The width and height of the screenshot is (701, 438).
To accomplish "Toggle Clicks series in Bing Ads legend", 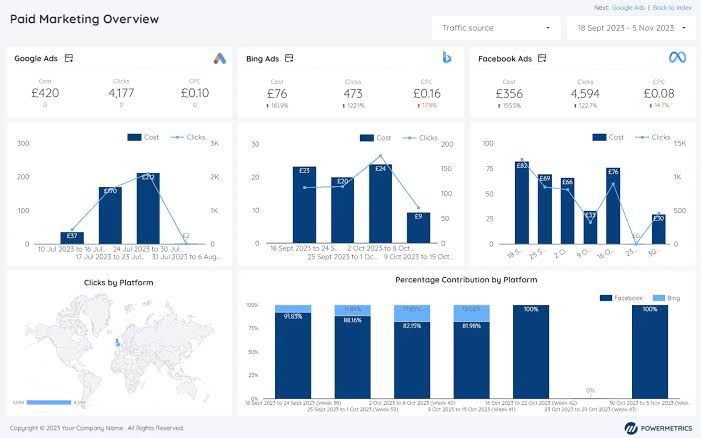I will [420, 138].
